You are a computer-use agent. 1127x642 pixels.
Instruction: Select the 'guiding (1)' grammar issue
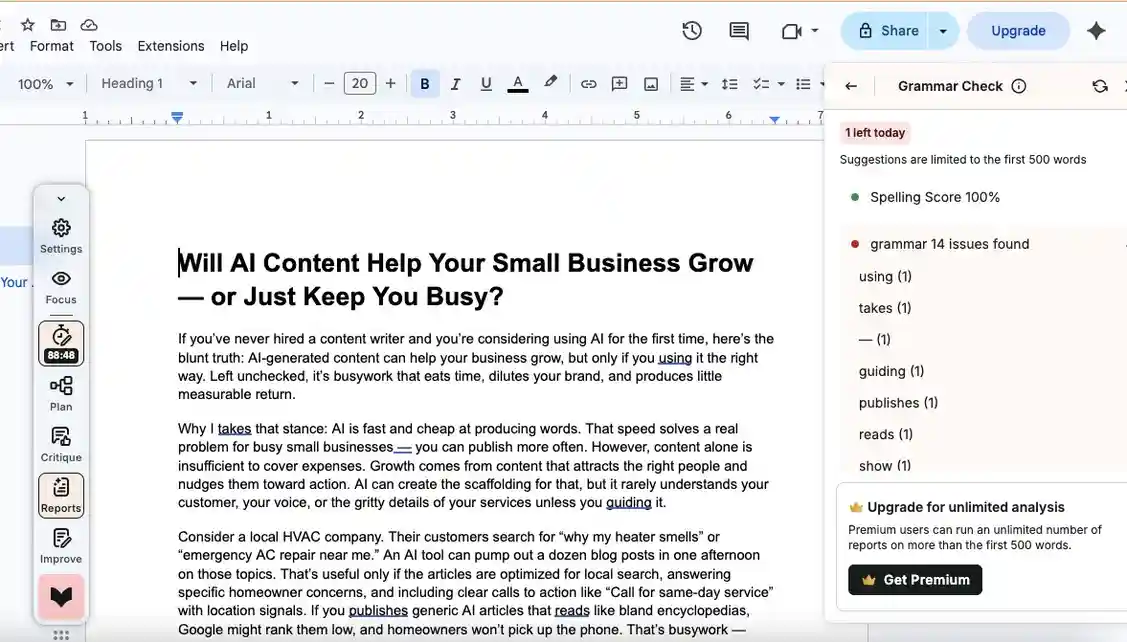(x=891, y=372)
